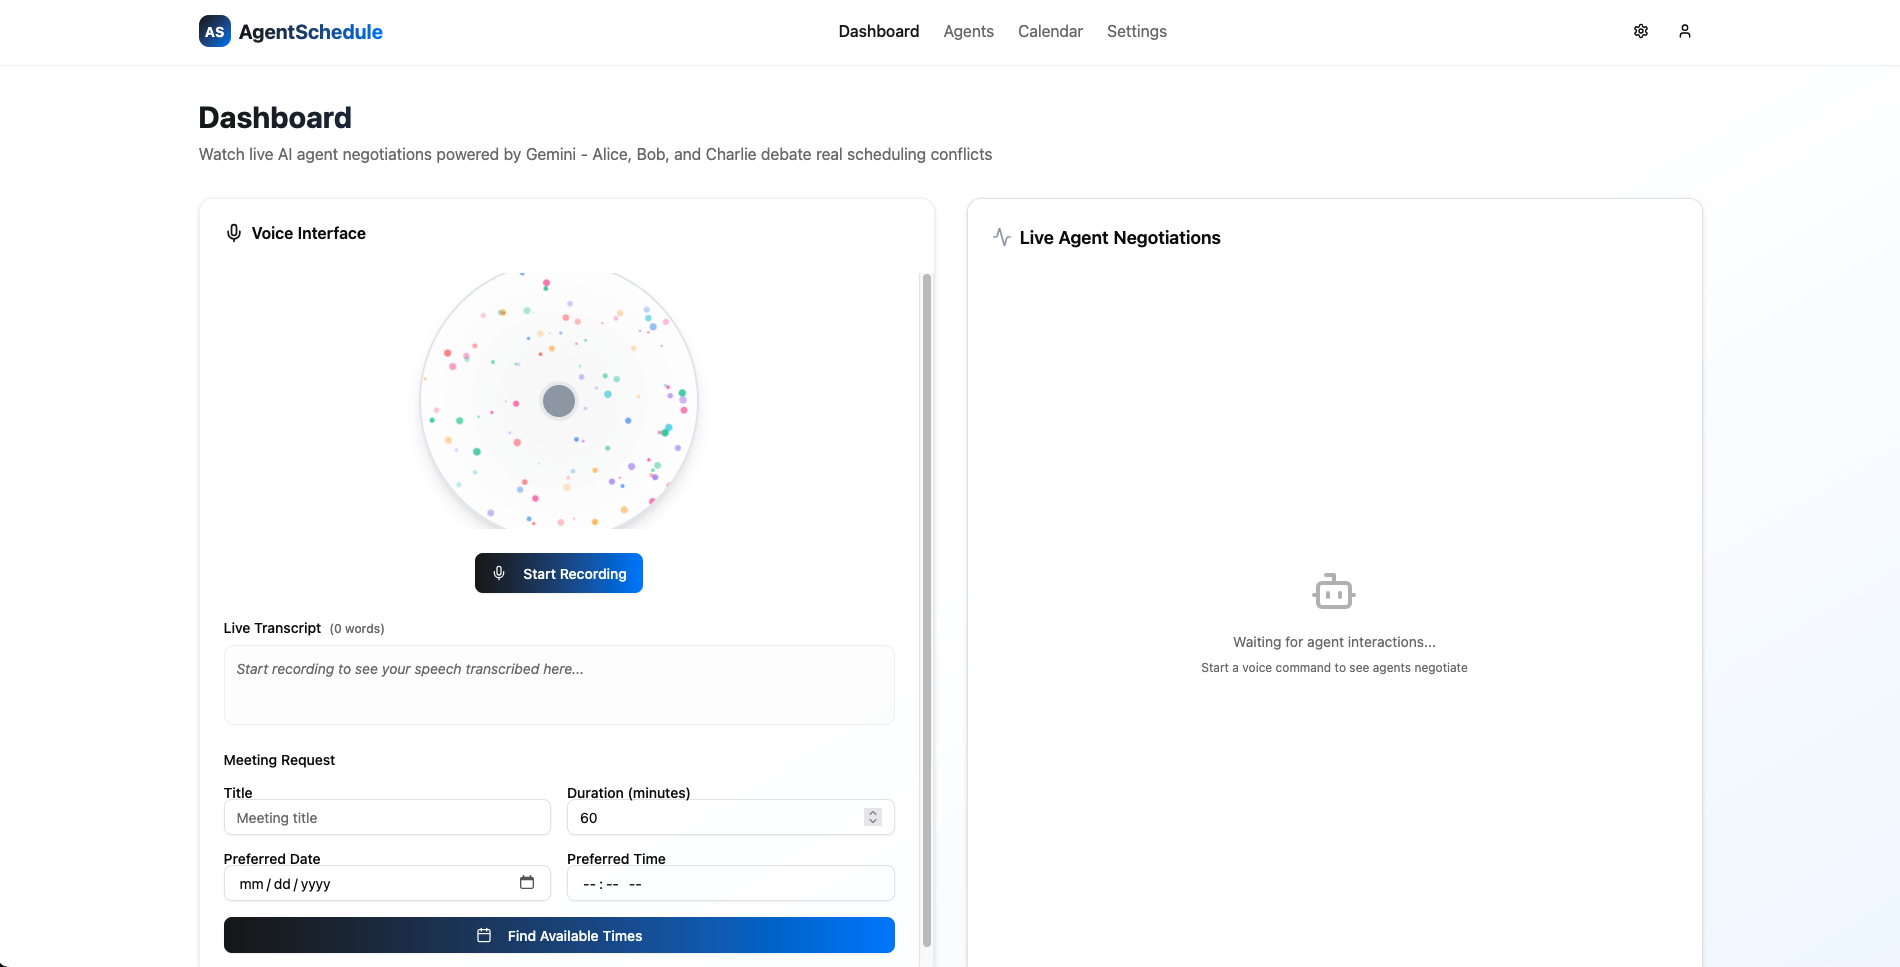
Task: Click the Preferred Time field
Action: pos(730,883)
